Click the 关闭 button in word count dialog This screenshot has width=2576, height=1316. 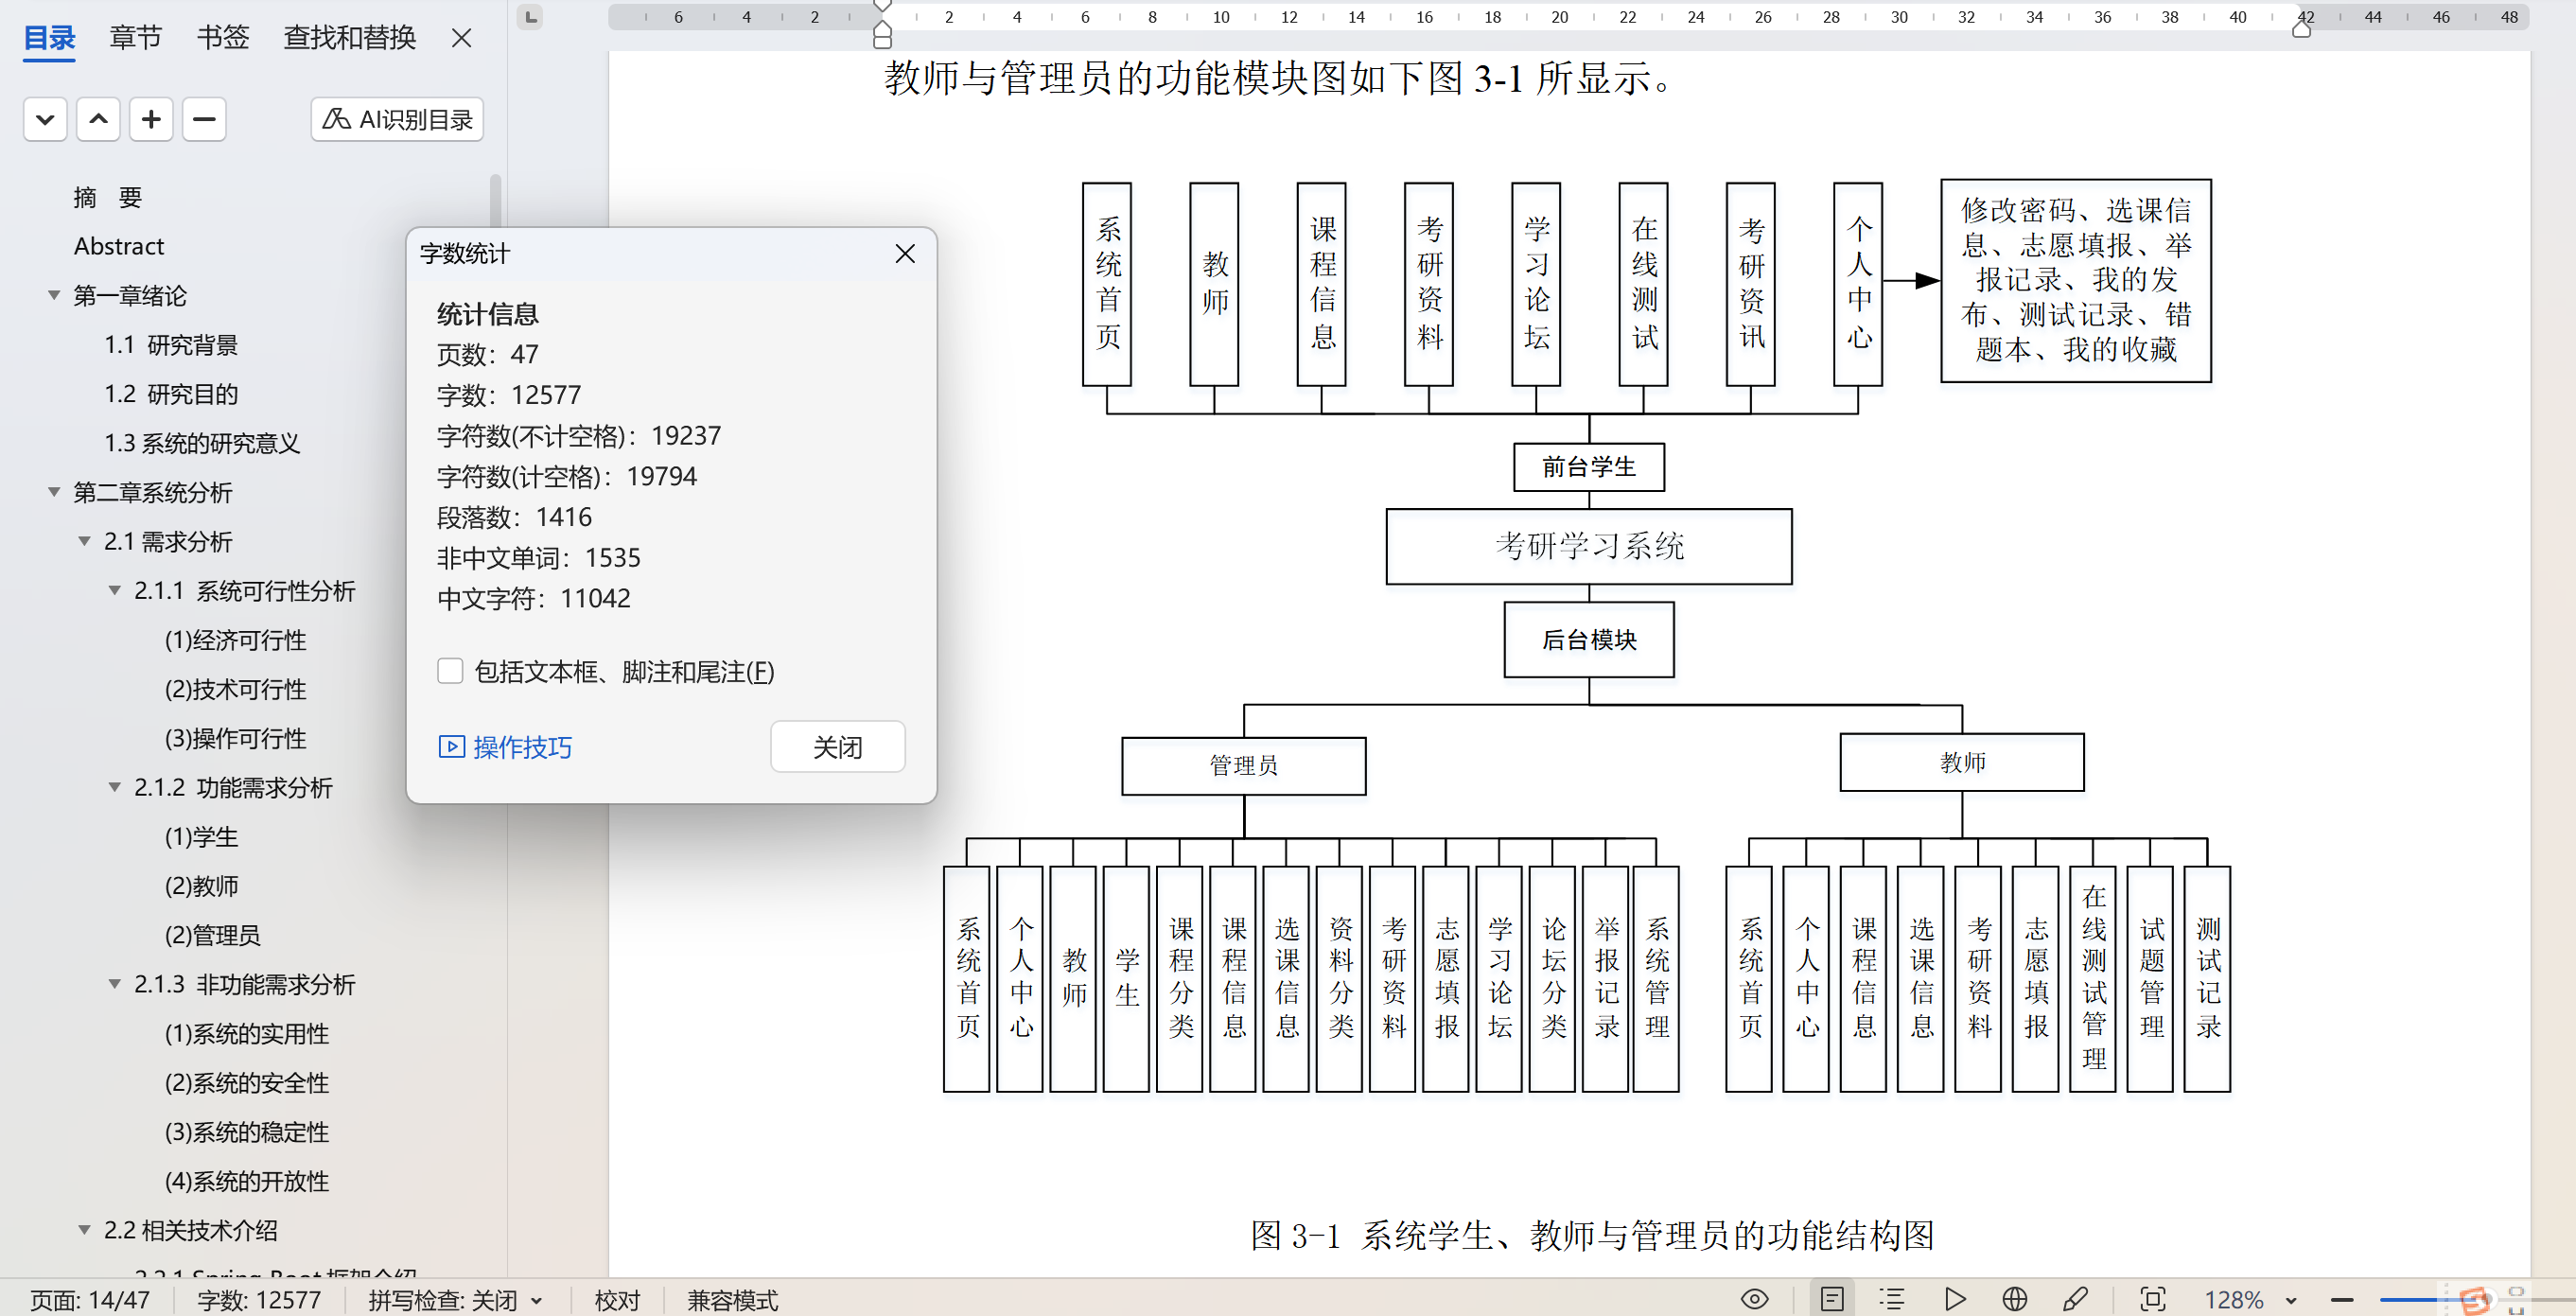click(837, 747)
